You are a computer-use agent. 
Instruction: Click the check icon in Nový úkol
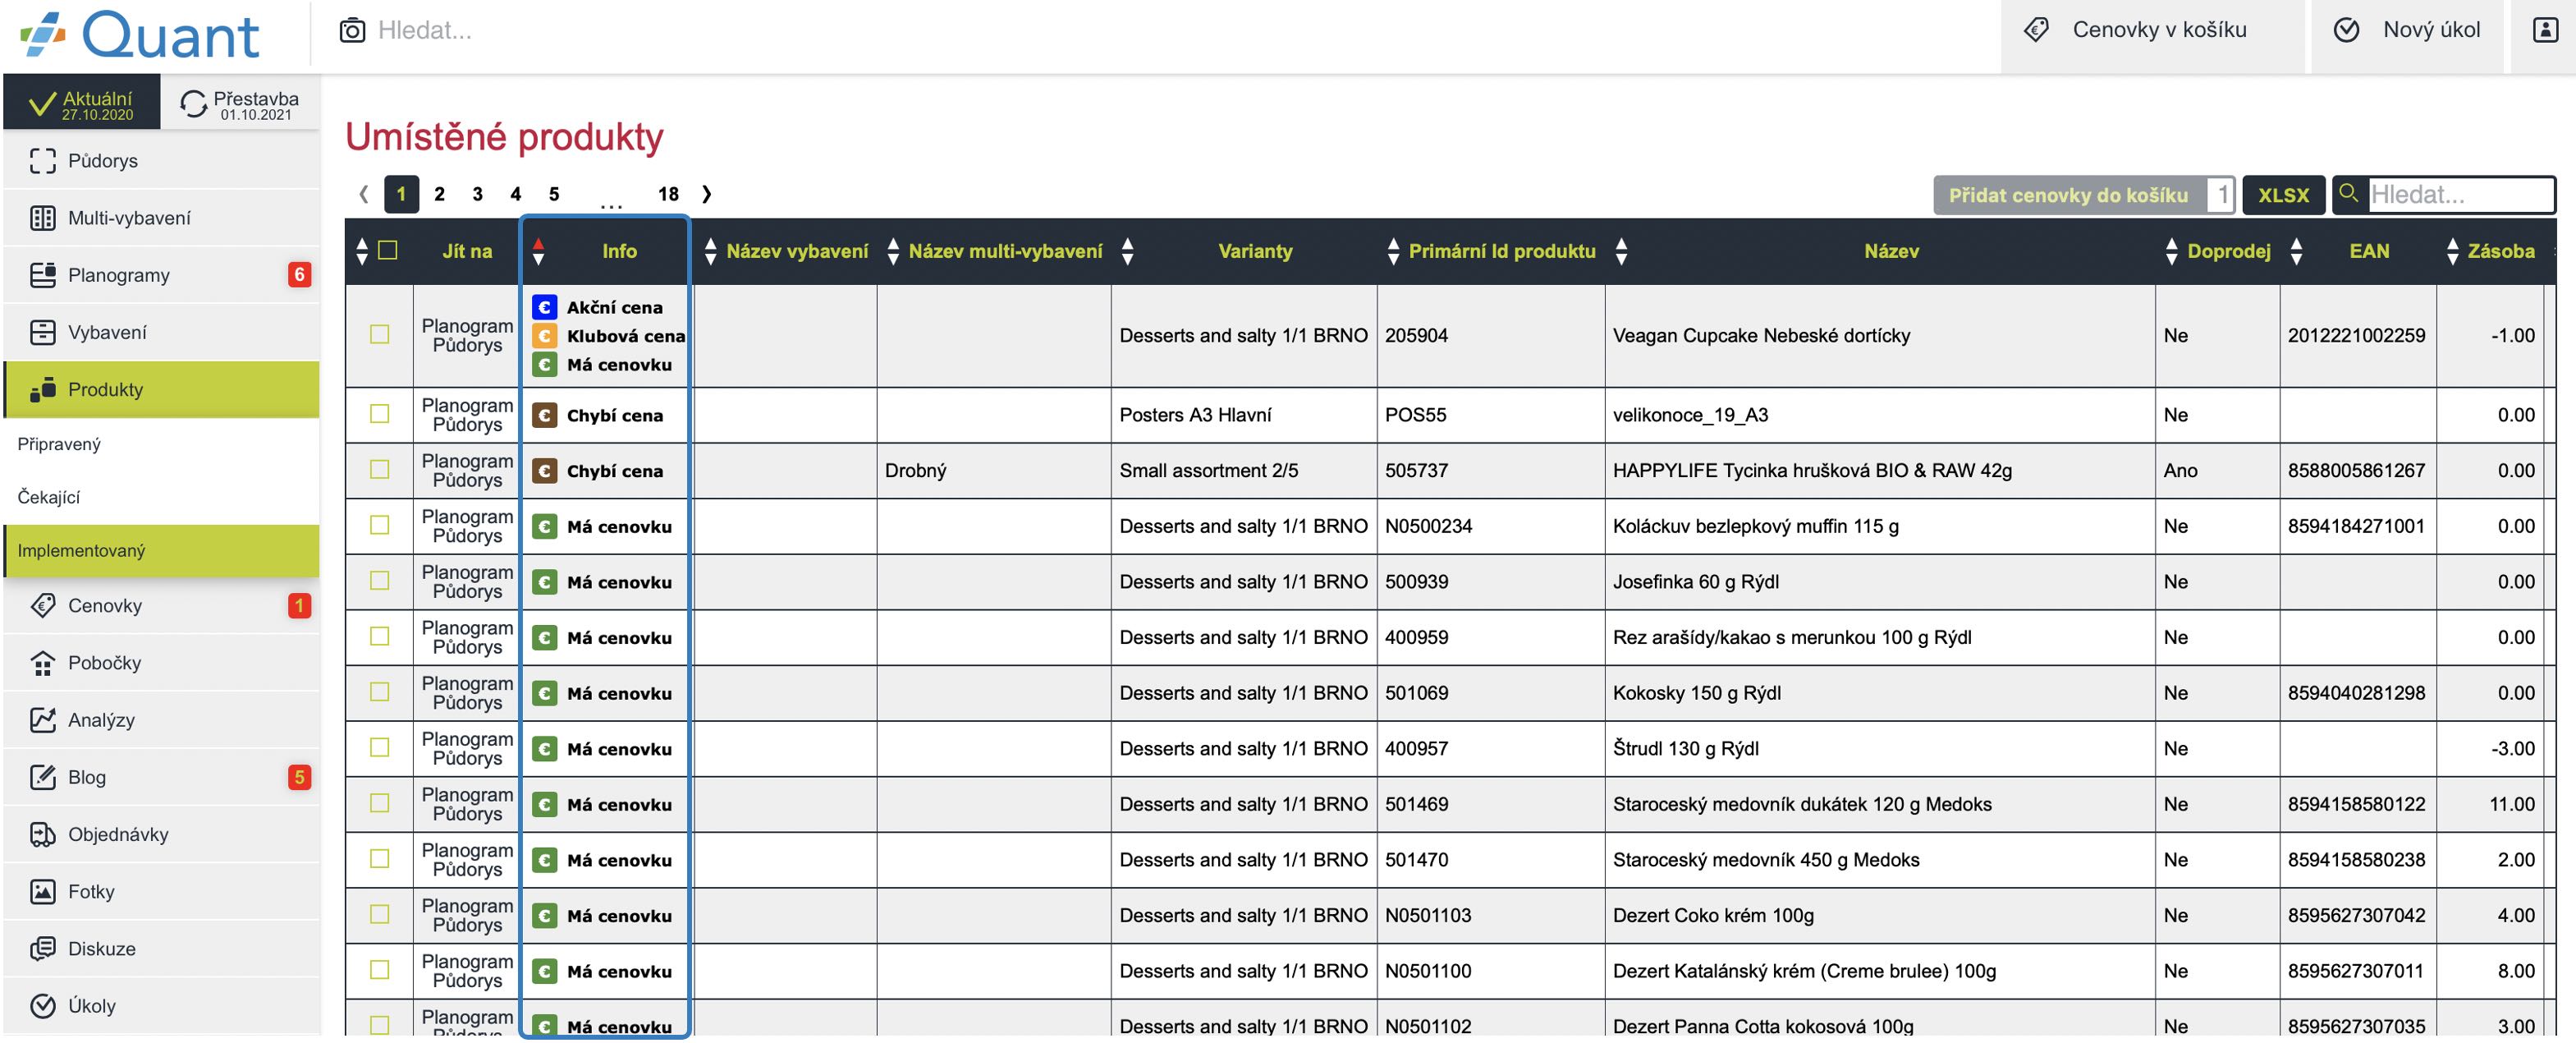click(2346, 30)
